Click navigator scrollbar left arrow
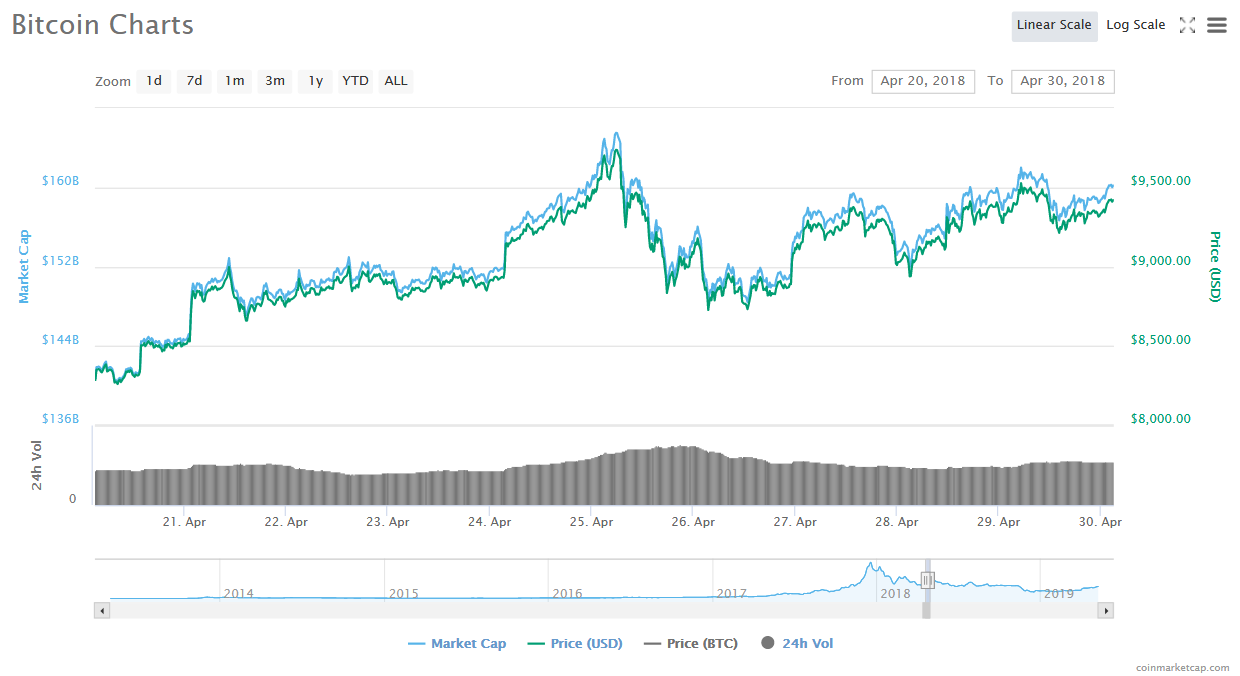This screenshot has width=1240, height=676. [101, 610]
